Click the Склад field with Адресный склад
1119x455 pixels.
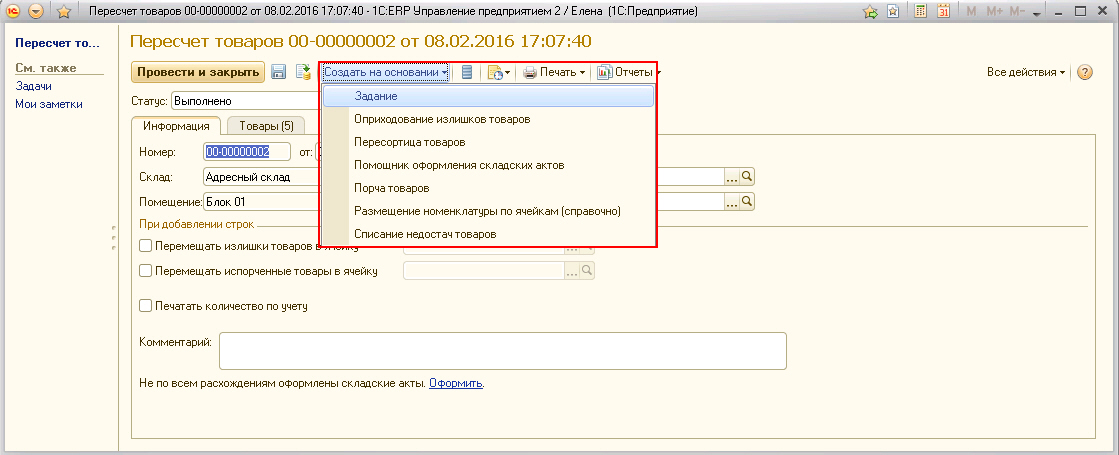(261, 177)
